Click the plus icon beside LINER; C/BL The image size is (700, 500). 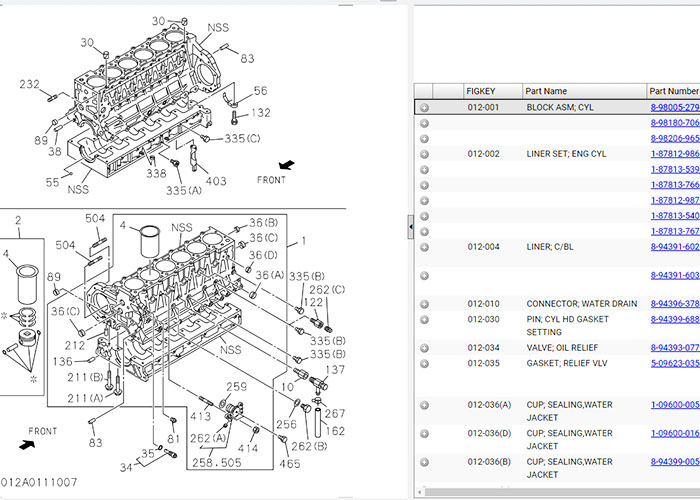coord(424,247)
